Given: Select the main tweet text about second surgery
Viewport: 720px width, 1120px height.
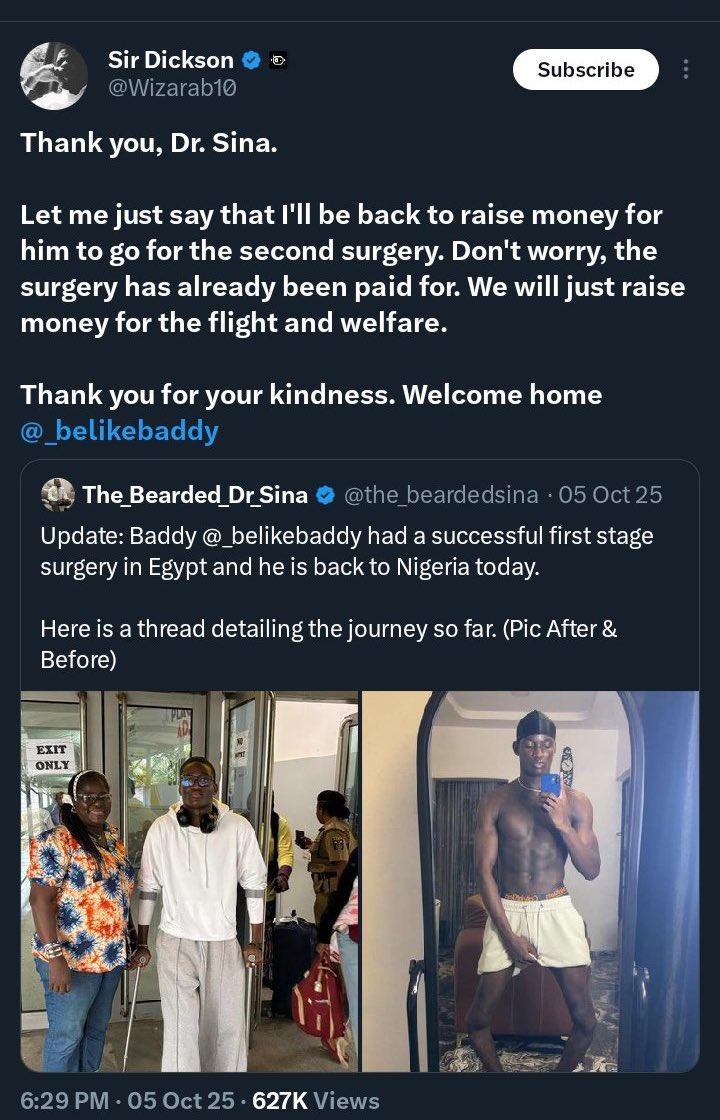Looking at the screenshot, I should [352, 269].
